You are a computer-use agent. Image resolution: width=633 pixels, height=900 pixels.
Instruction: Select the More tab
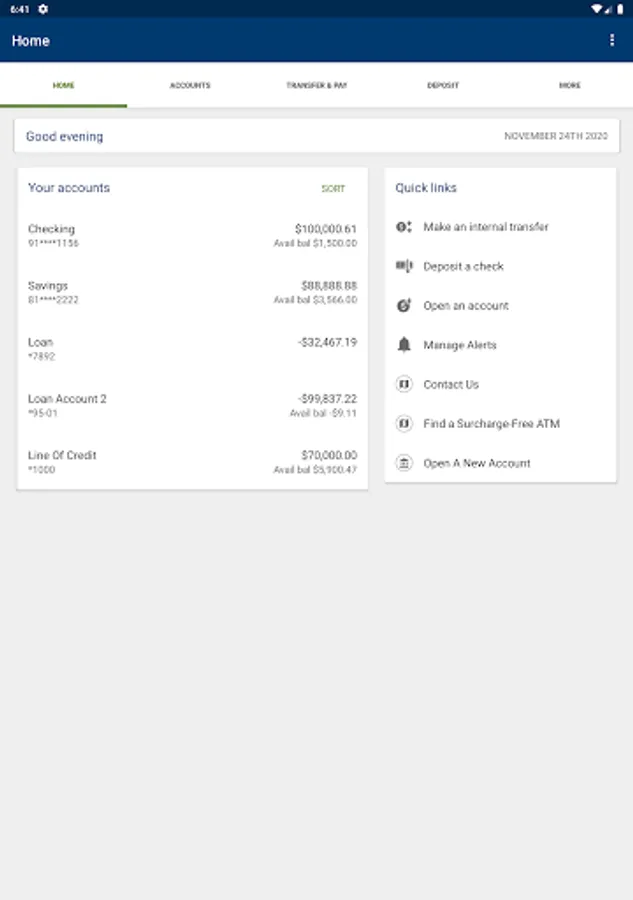pyautogui.click(x=569, y=85)
